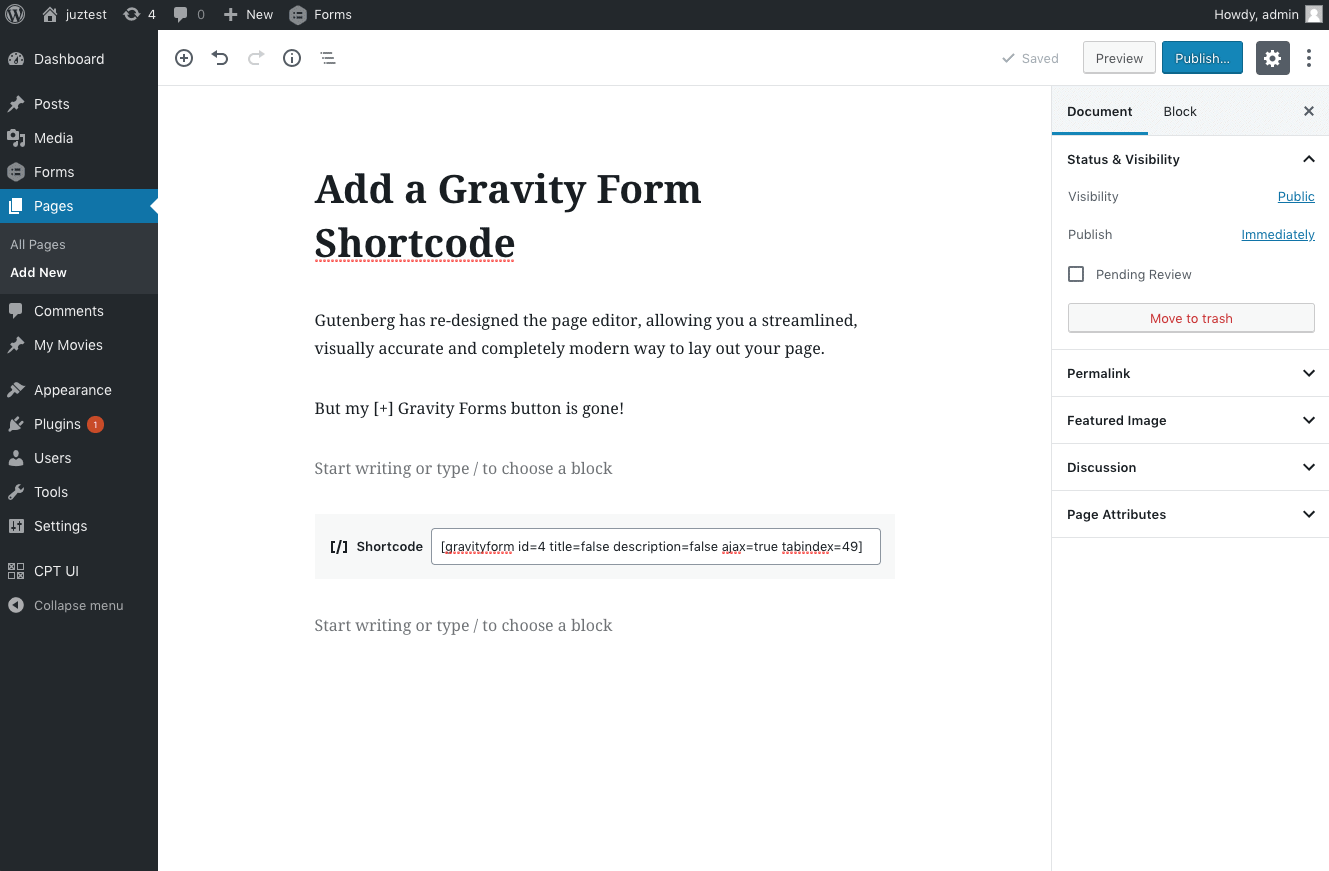
Task: Expand the Featured Image section
Action: (1190, 420)
